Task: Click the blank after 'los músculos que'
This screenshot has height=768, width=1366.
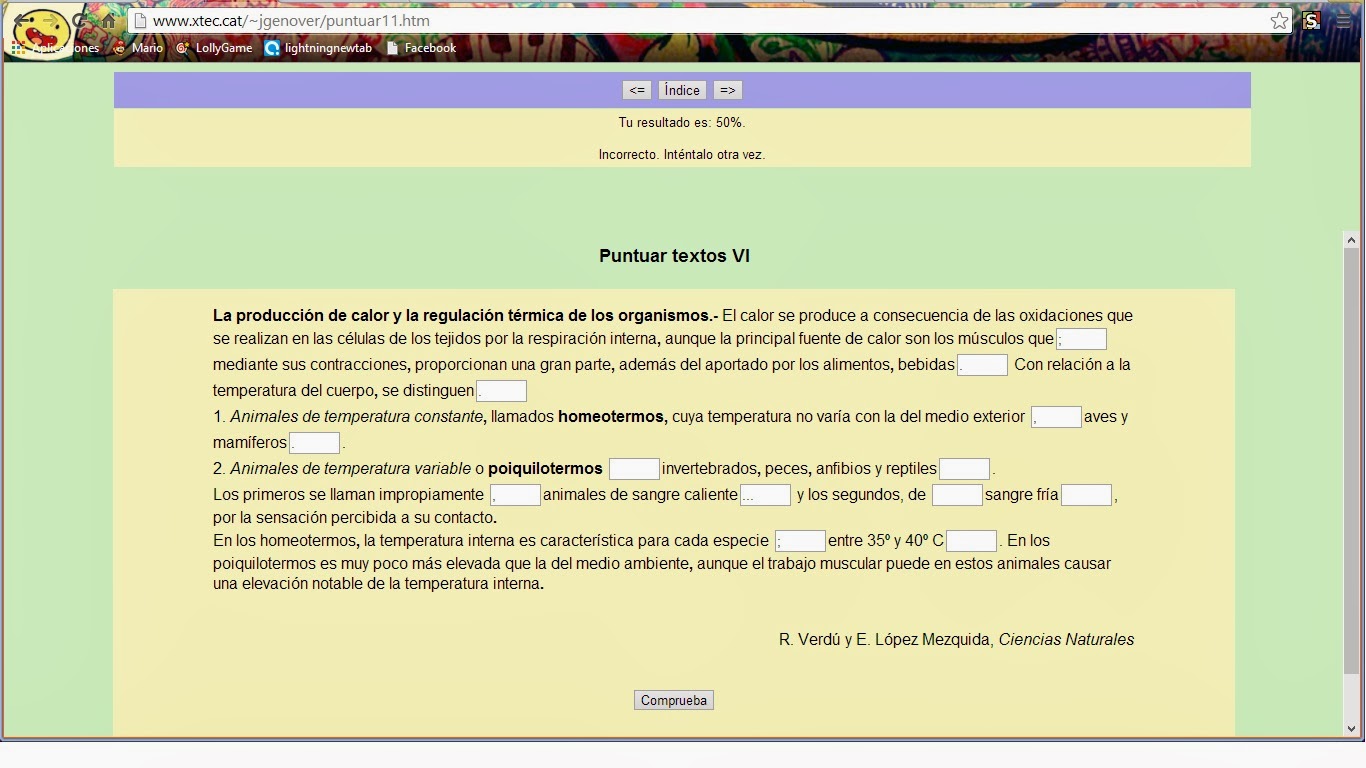Action: [x=1082, y=339]
